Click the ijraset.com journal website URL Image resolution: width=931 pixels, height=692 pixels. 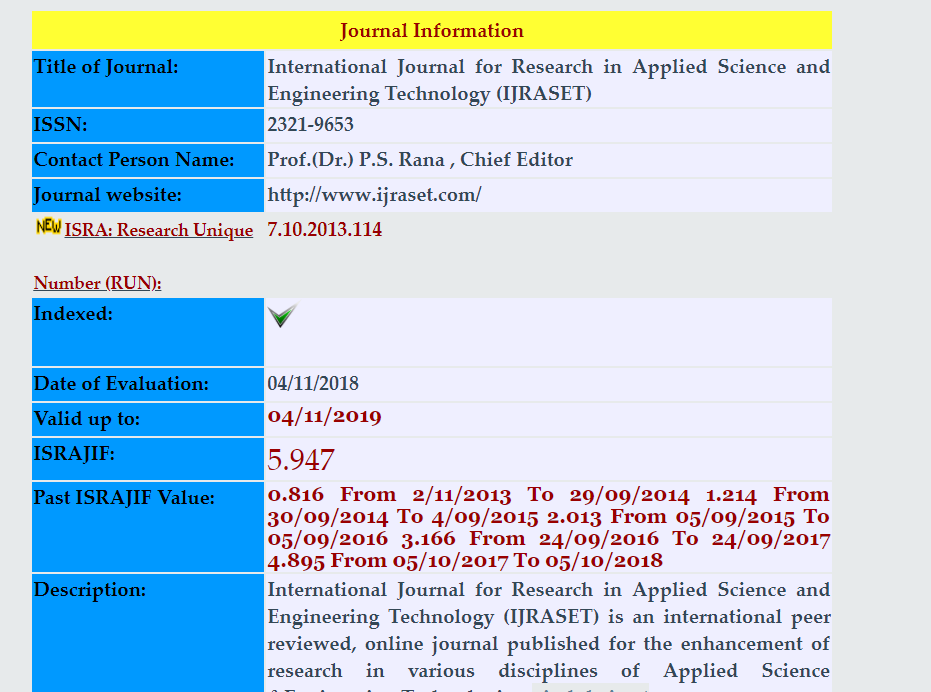(374, 195)
